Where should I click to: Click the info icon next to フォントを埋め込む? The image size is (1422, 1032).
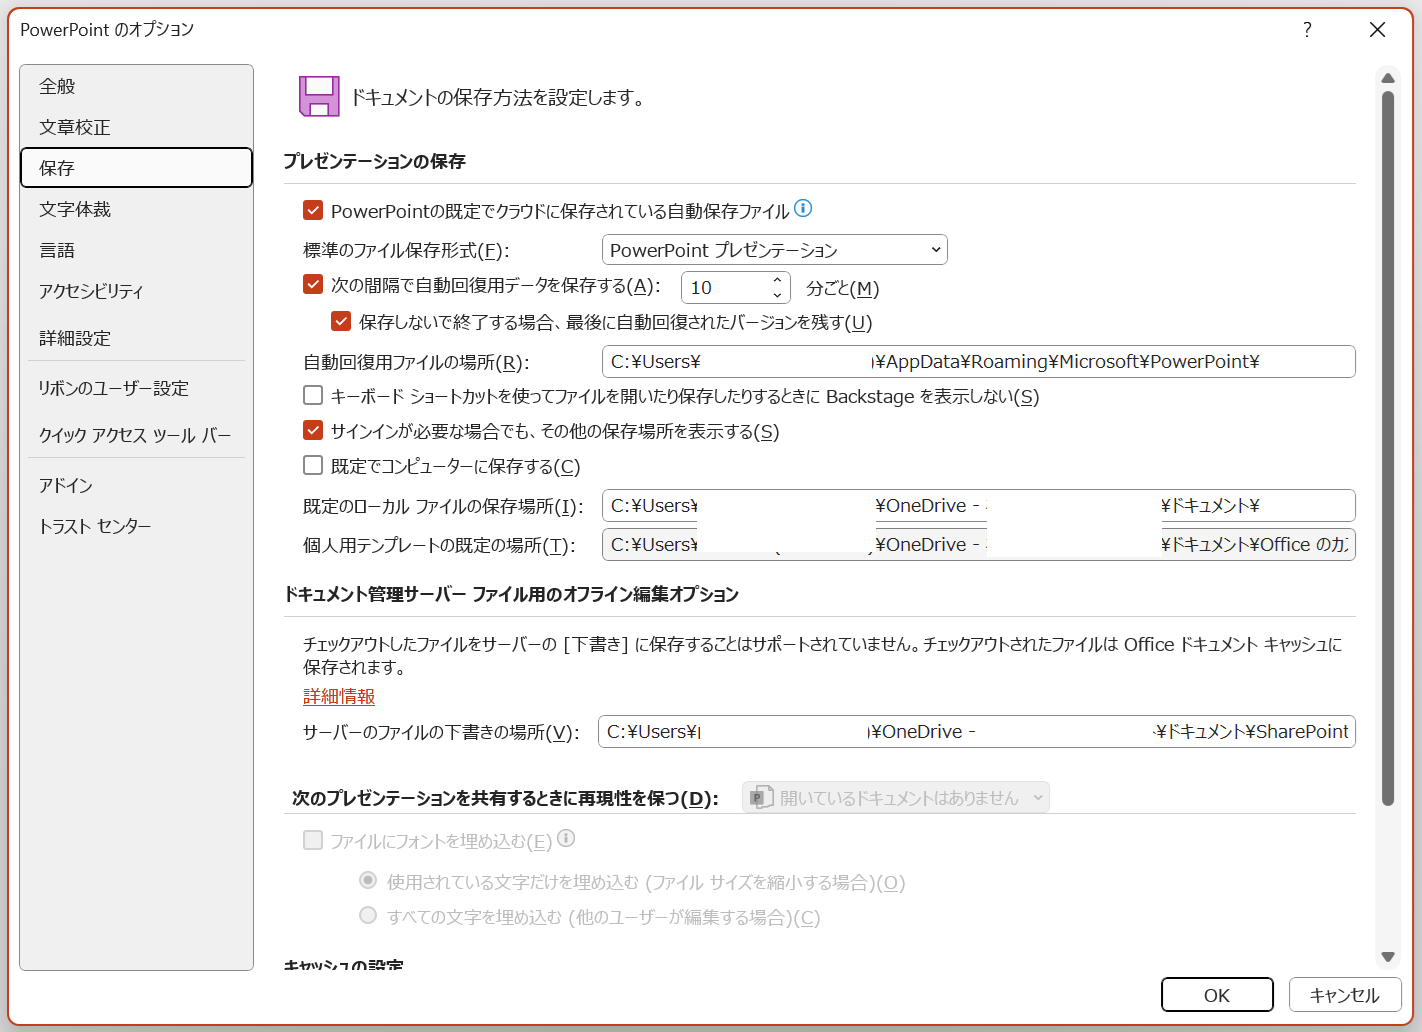pos(566,838)
